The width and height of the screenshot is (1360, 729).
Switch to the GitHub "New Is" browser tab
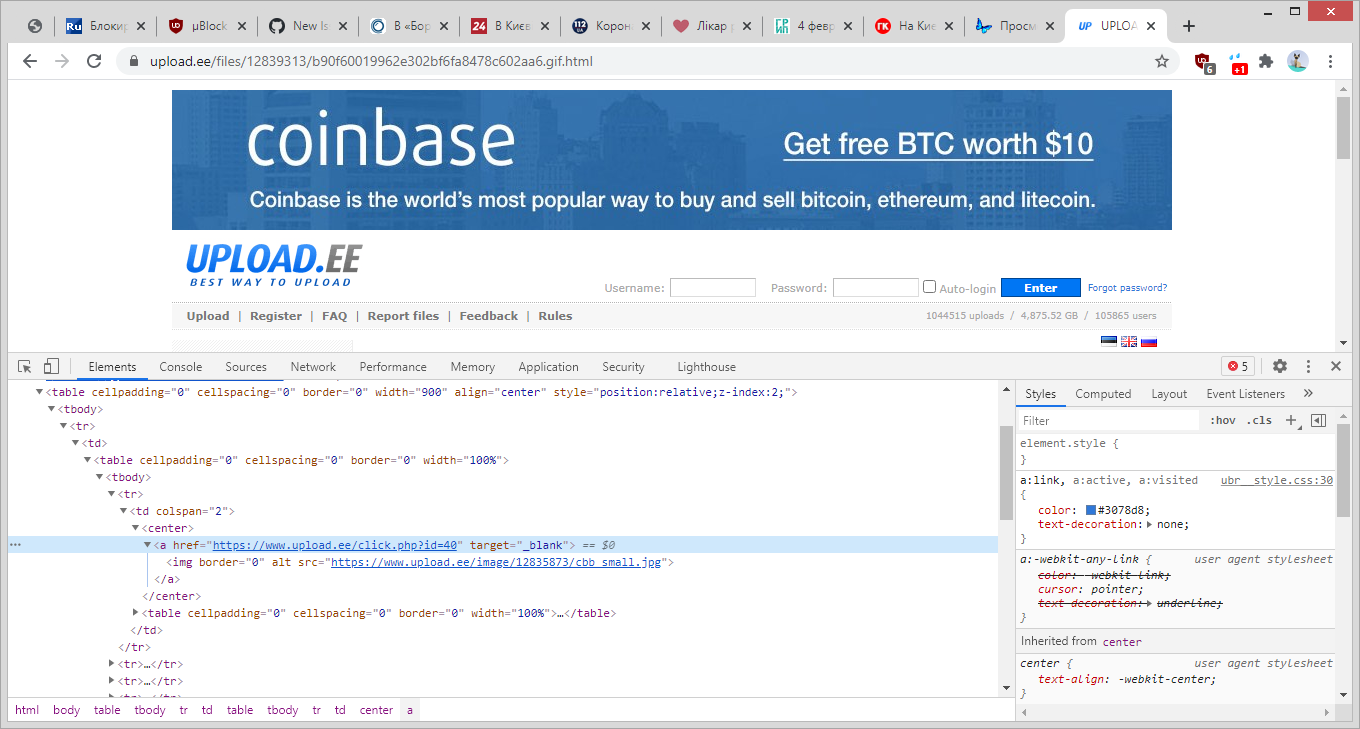(x=306, y=26)
